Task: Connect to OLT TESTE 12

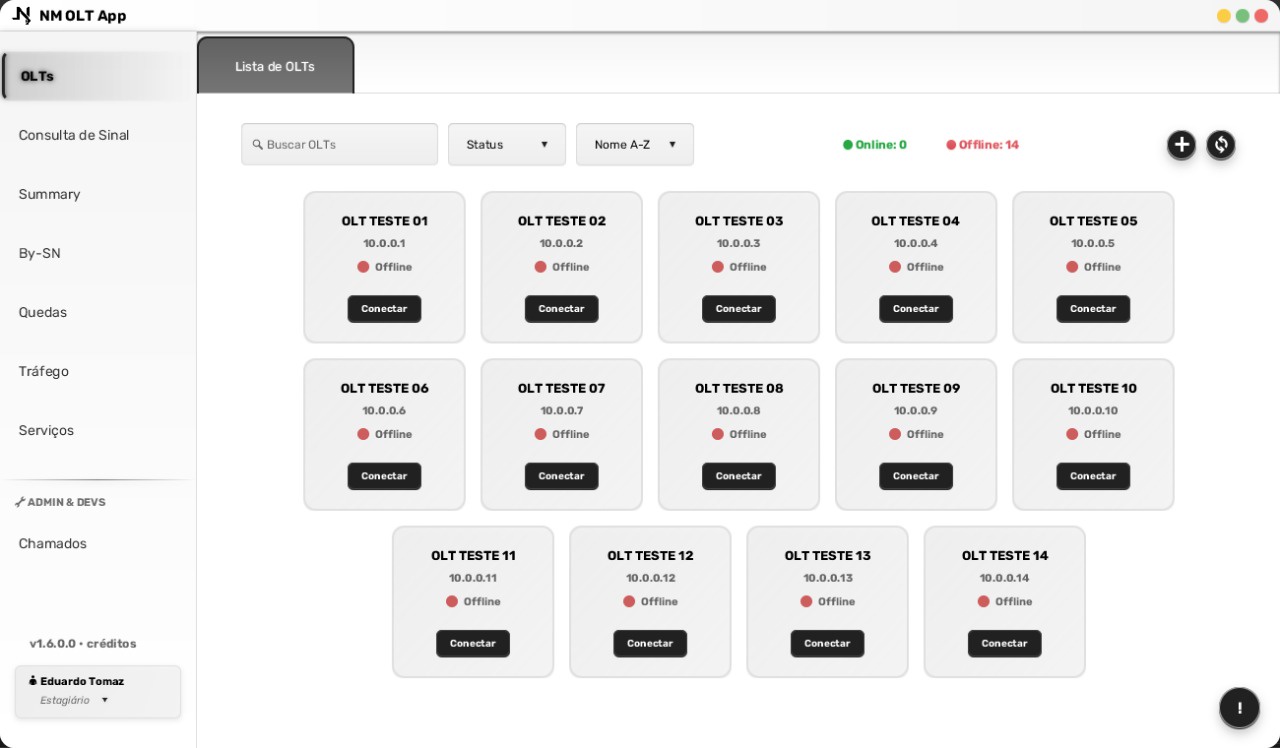Action: [650, 643]
